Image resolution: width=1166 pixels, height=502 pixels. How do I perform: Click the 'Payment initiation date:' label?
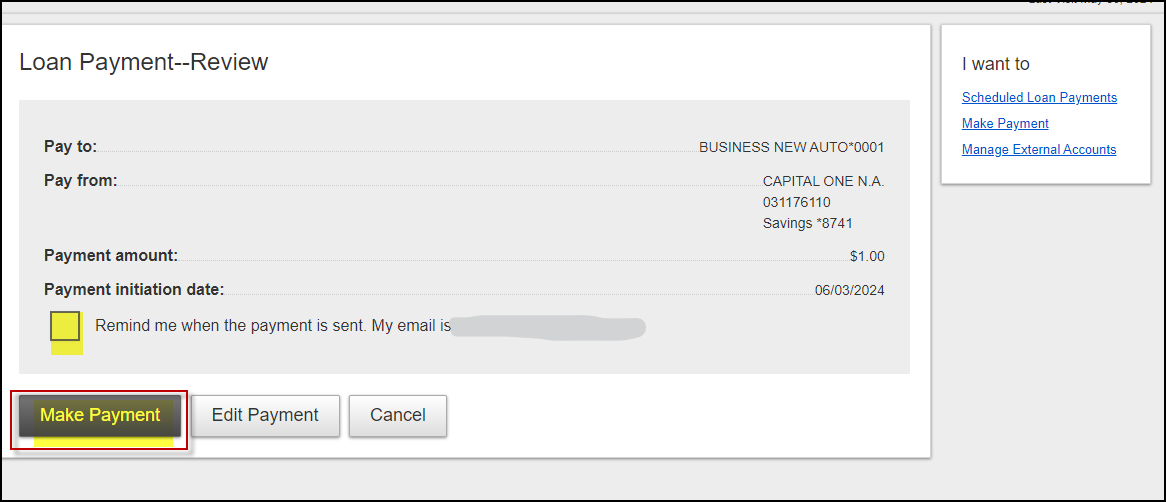[134, 289]
